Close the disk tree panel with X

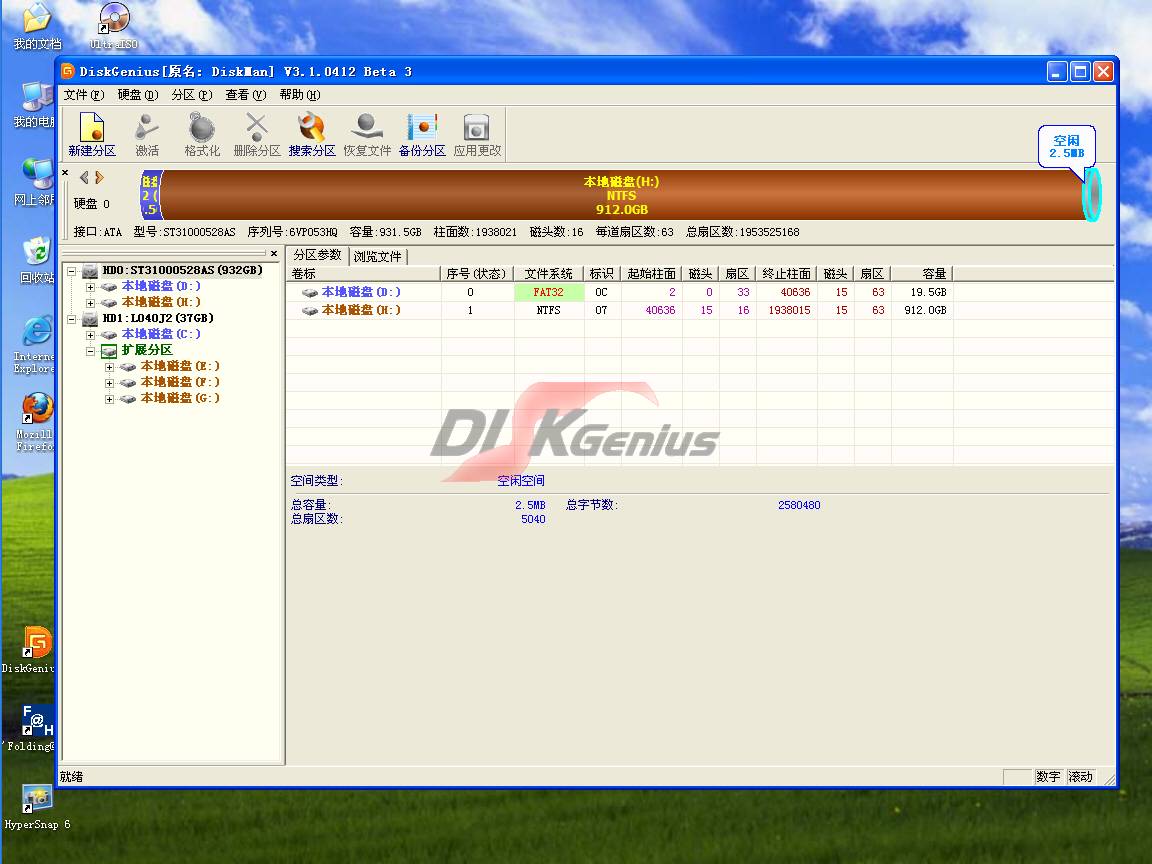pos(274,253)
